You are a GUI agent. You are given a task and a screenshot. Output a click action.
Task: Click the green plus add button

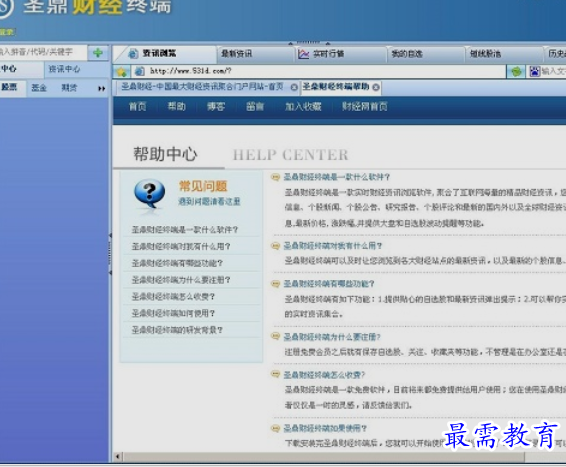point(98,53)
